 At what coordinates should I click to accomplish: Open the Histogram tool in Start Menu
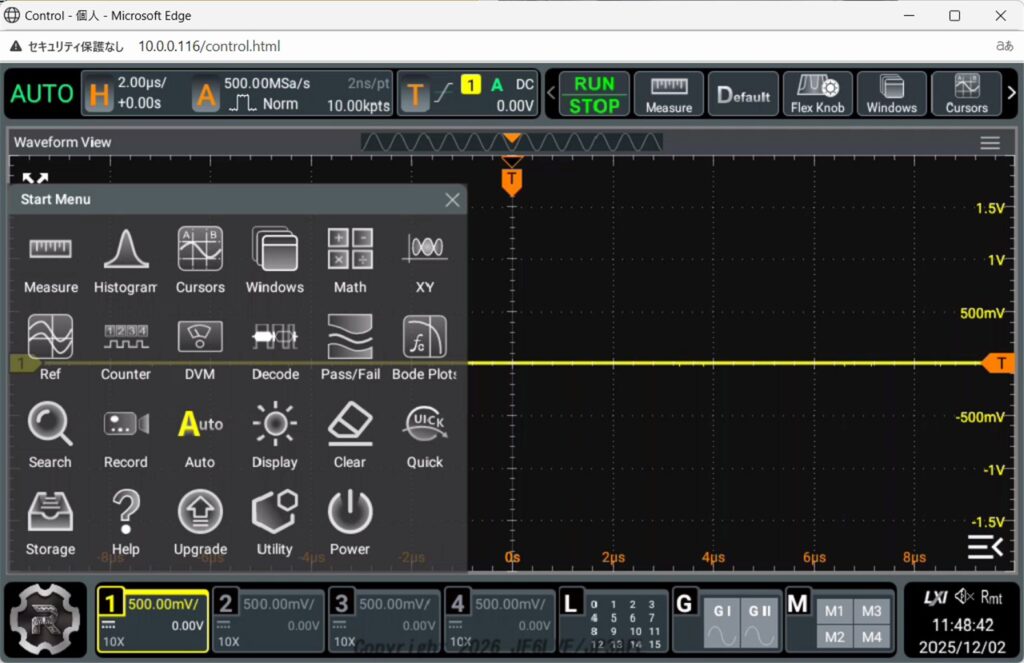[x=125, y=260]
